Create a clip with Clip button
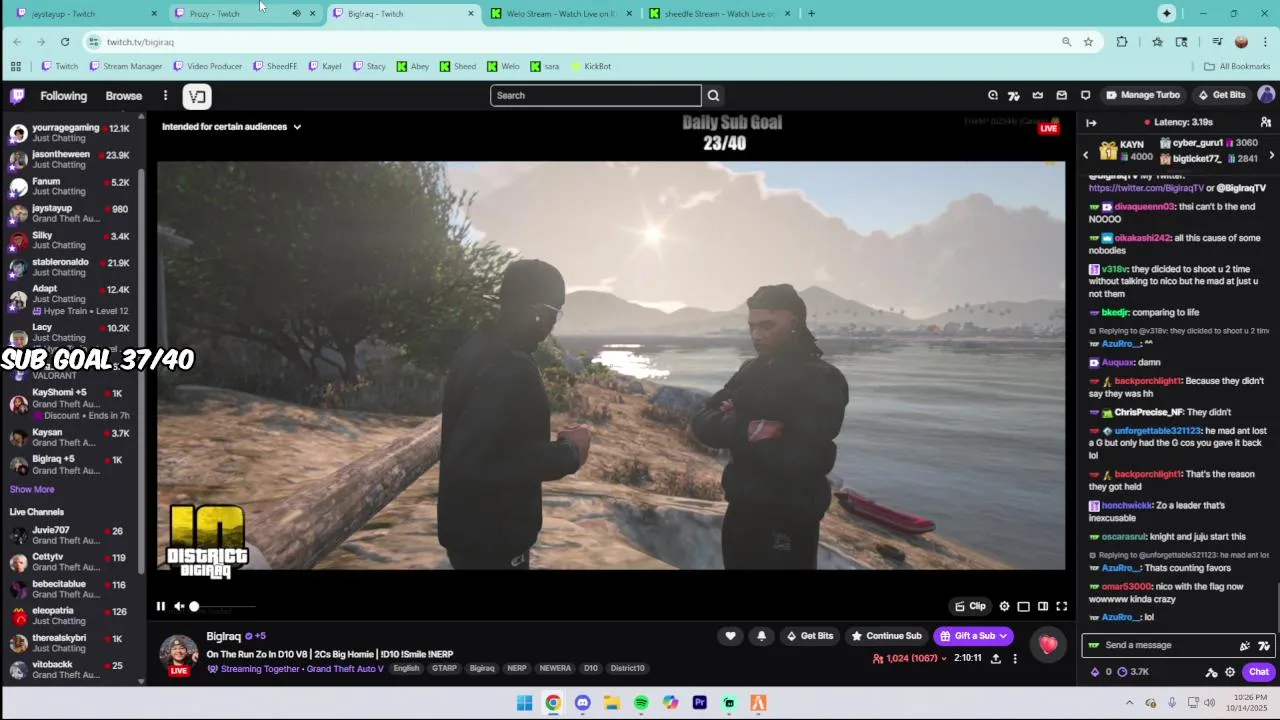The image size is (1280, 720). click(970, 606)
